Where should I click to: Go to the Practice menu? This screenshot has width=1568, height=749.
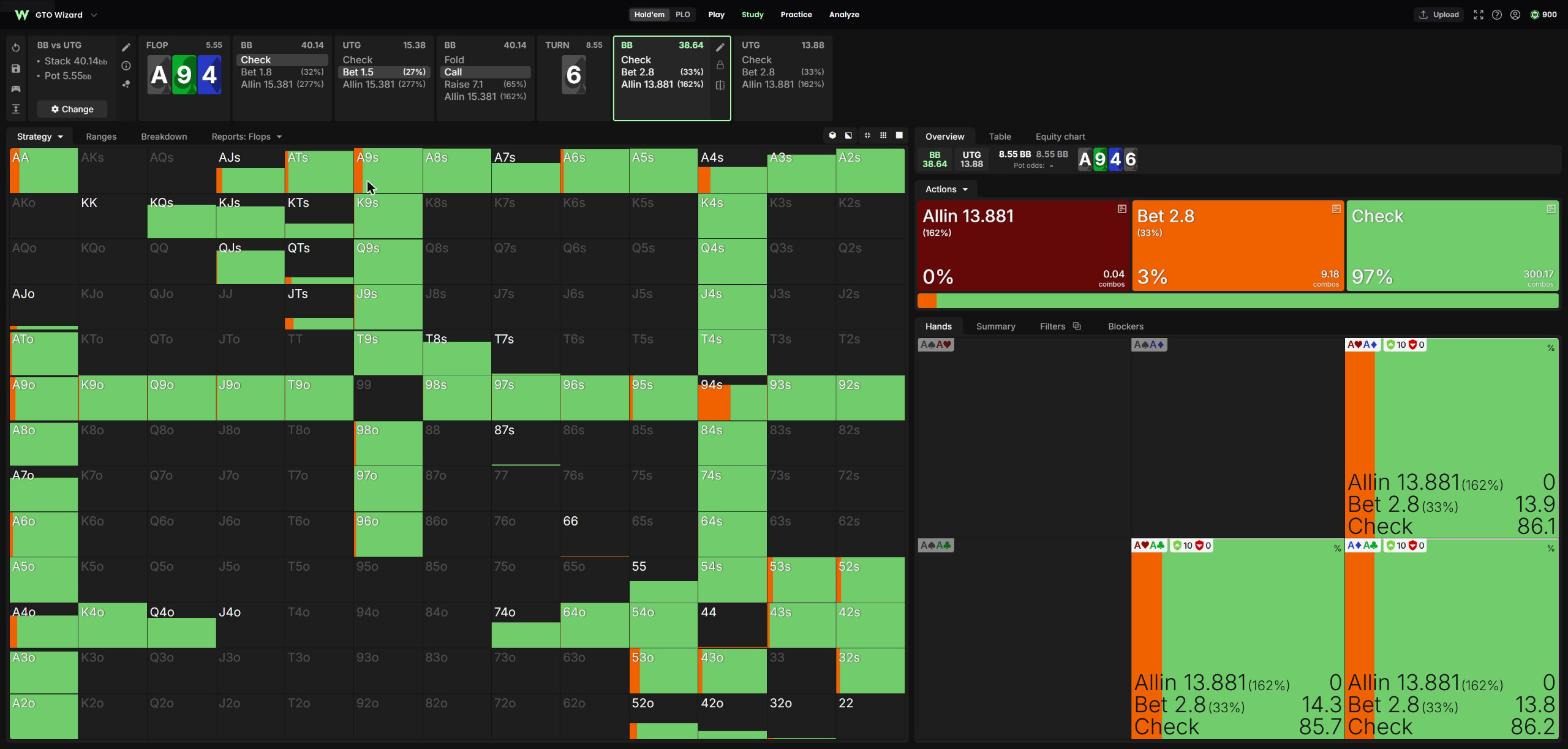click(796, 15)
